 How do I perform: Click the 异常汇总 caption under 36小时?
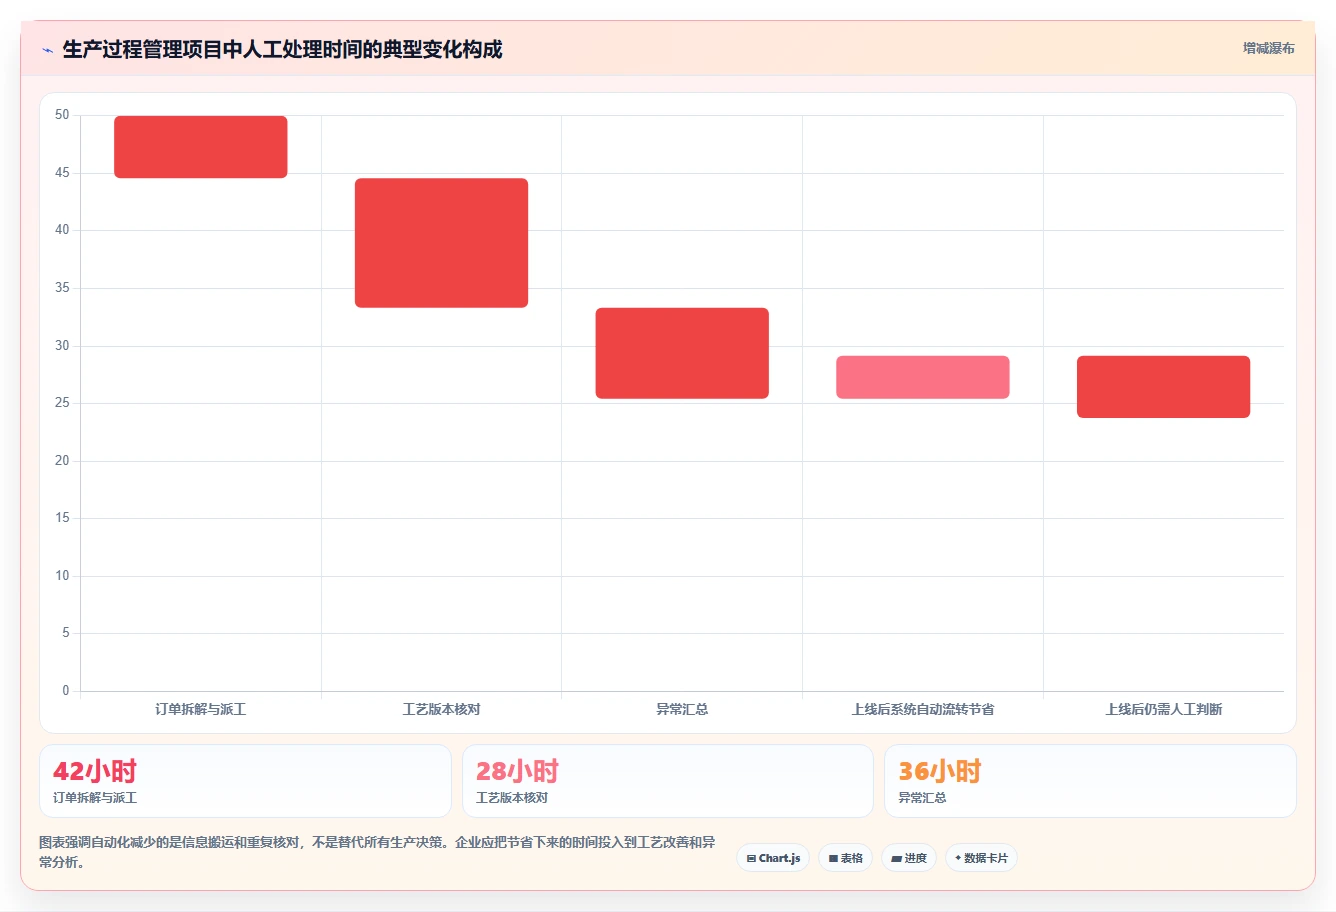(x=922, y=798)
